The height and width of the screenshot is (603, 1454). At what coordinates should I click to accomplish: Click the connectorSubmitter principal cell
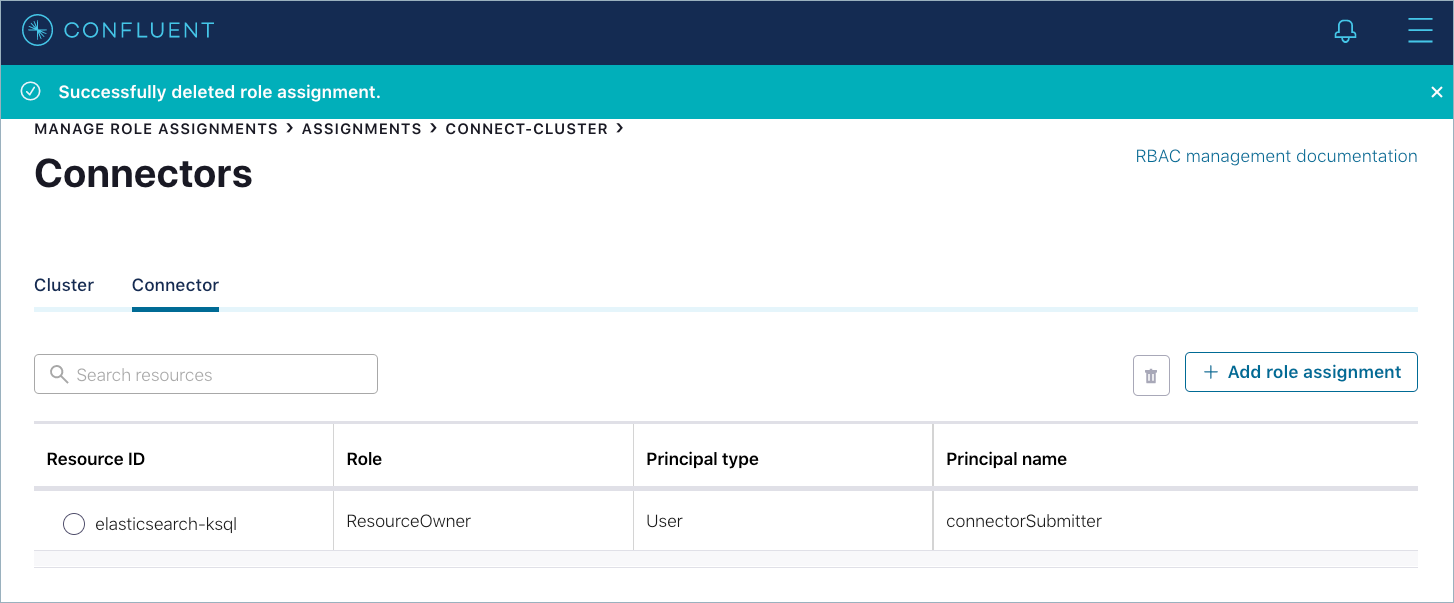click(1024, 521)
